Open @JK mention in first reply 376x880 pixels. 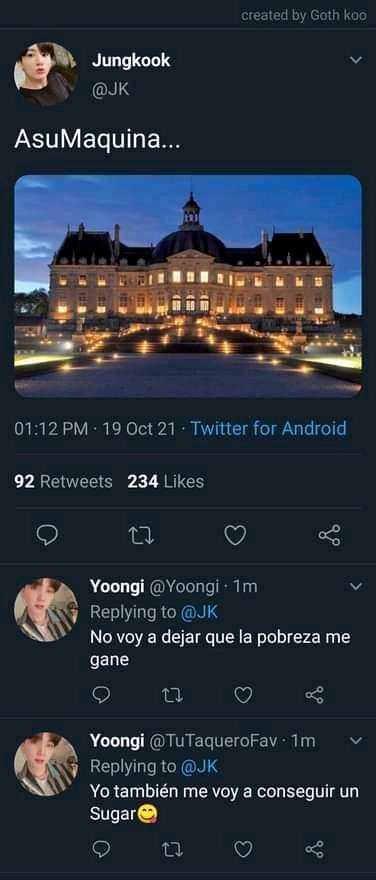199,612
